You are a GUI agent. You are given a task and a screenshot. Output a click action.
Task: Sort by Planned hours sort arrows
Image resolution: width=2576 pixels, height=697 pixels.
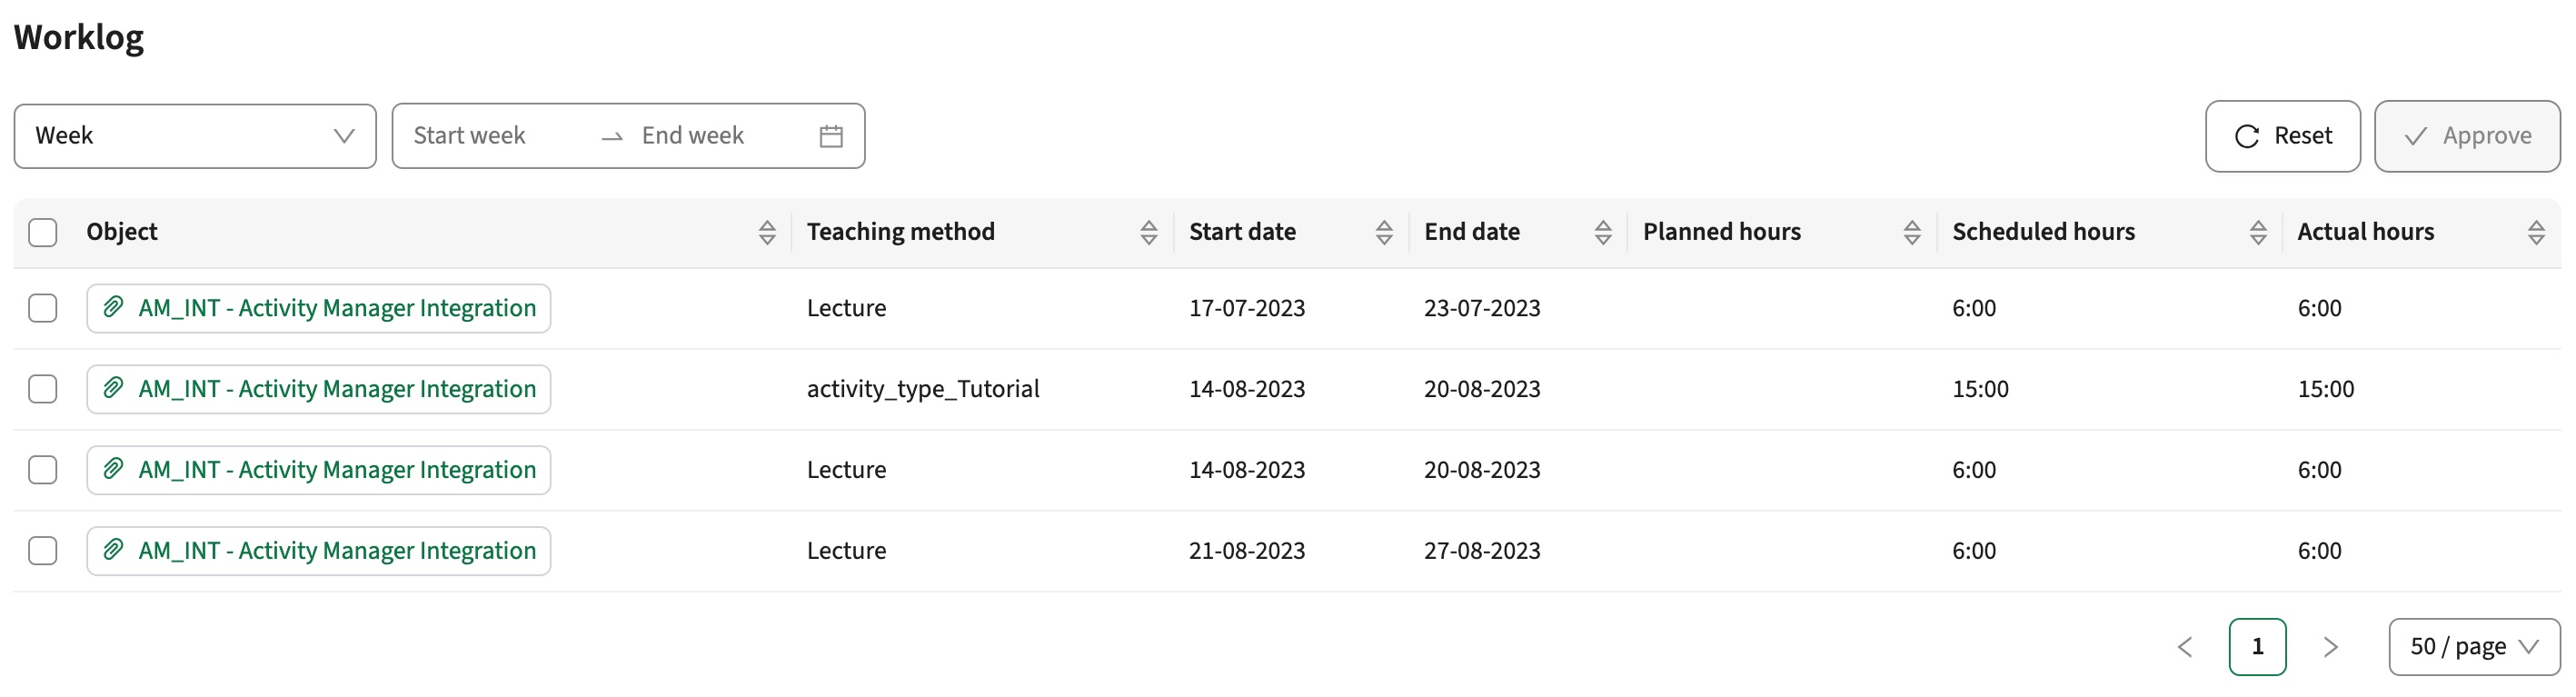coord(1912,232)
